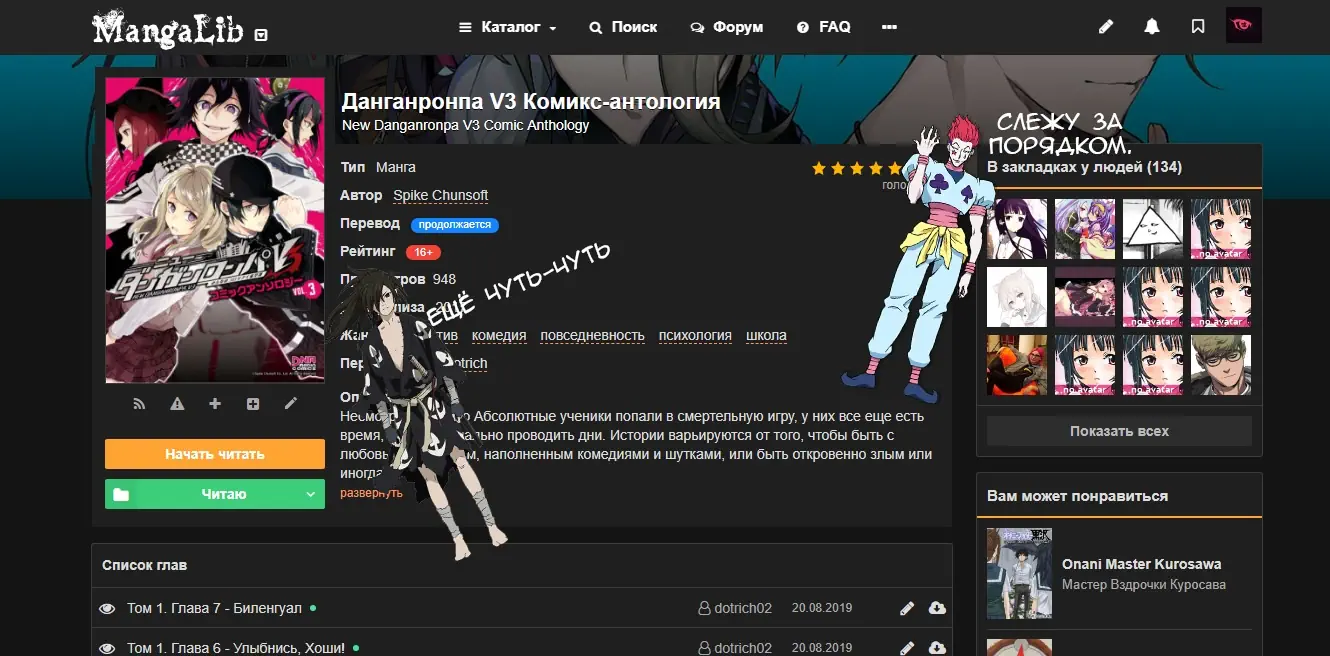Click the subtitle Мастер Вздрочки Куросава

point(1144,585)
